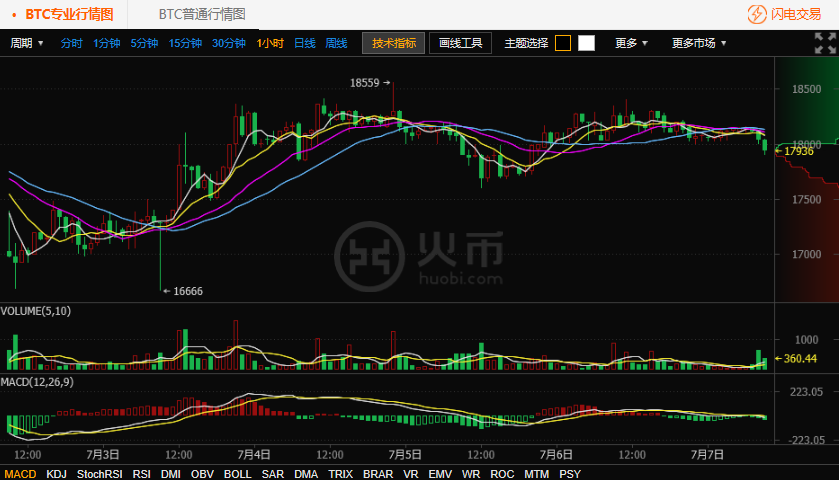Choose the black theme swatch

click(563, 43)
